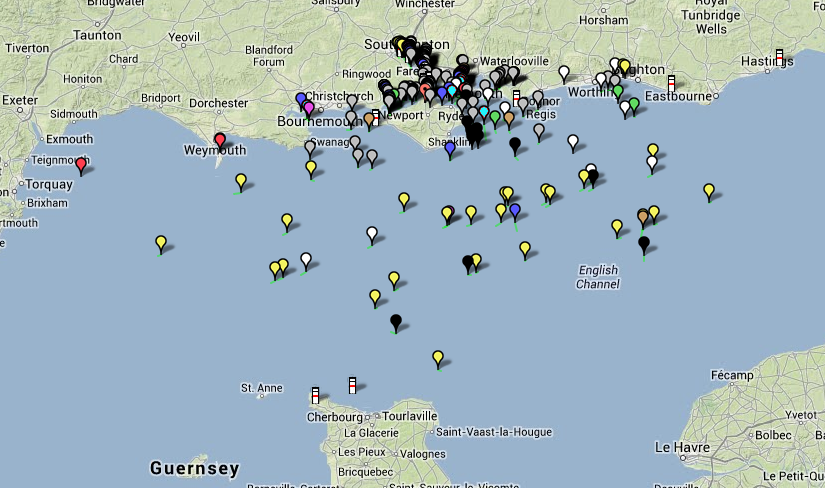825x488 pixels.
Task: Click the Tunbridge Wells label
Action: coord(711,22)
